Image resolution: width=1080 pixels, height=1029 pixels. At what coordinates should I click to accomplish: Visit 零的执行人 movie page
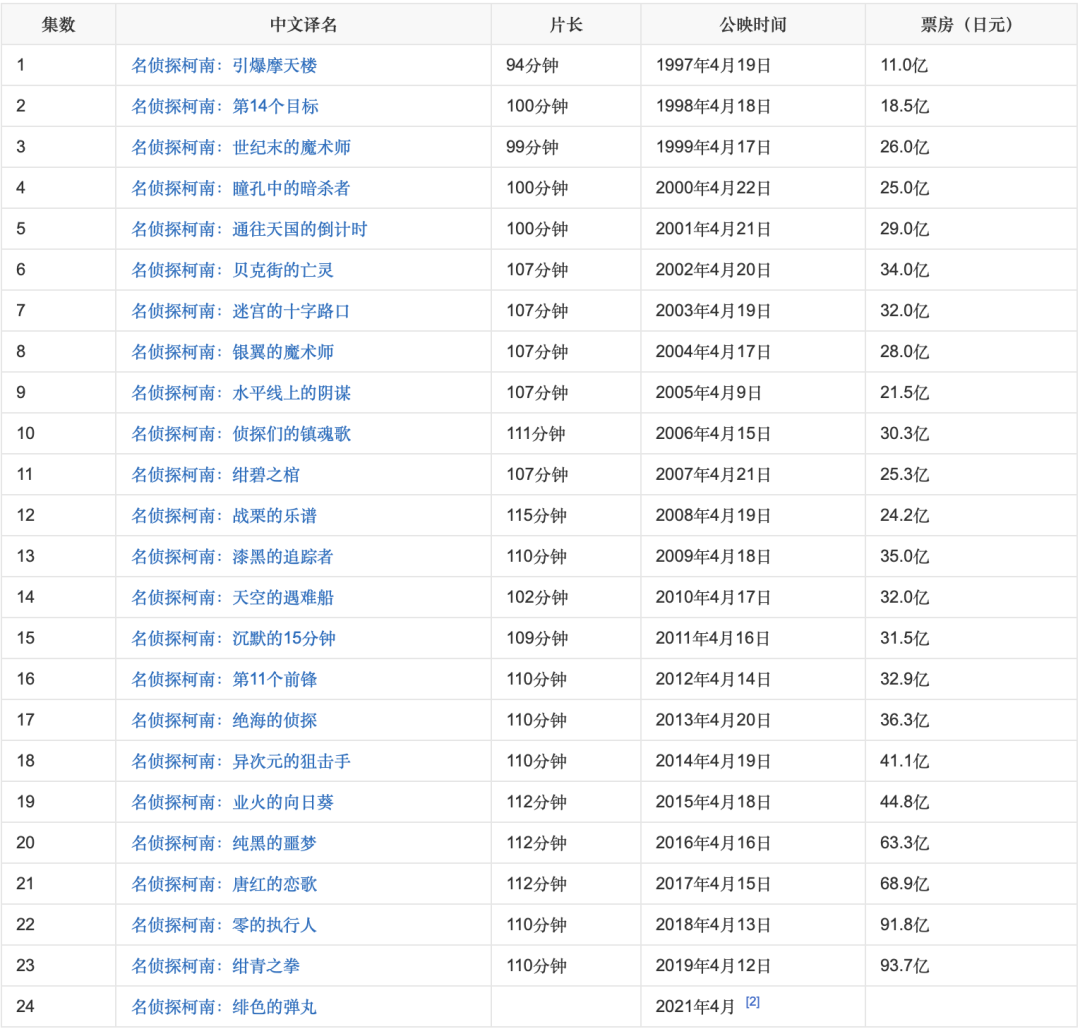224,927
